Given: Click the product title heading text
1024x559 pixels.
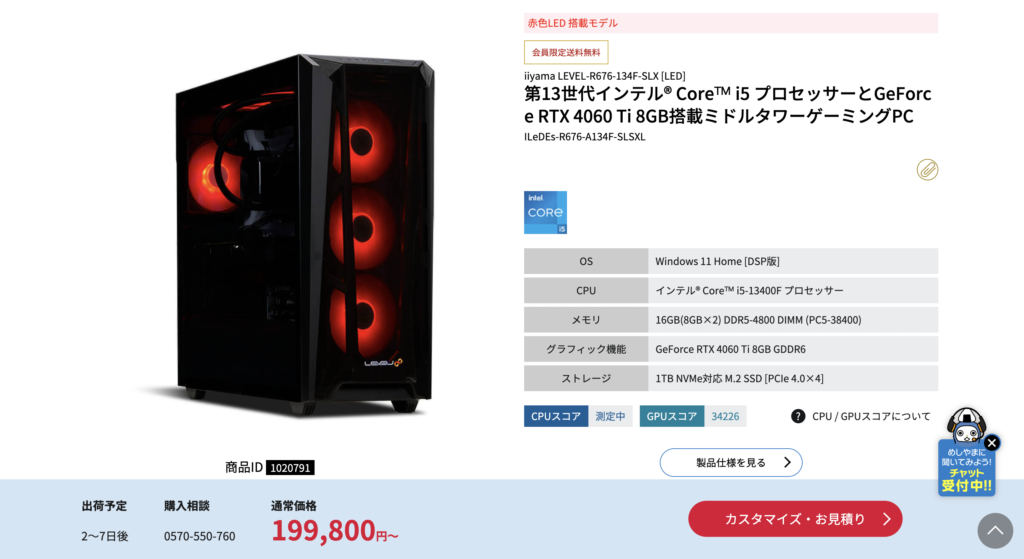Looking at the screenshot, I should [728, 104].
